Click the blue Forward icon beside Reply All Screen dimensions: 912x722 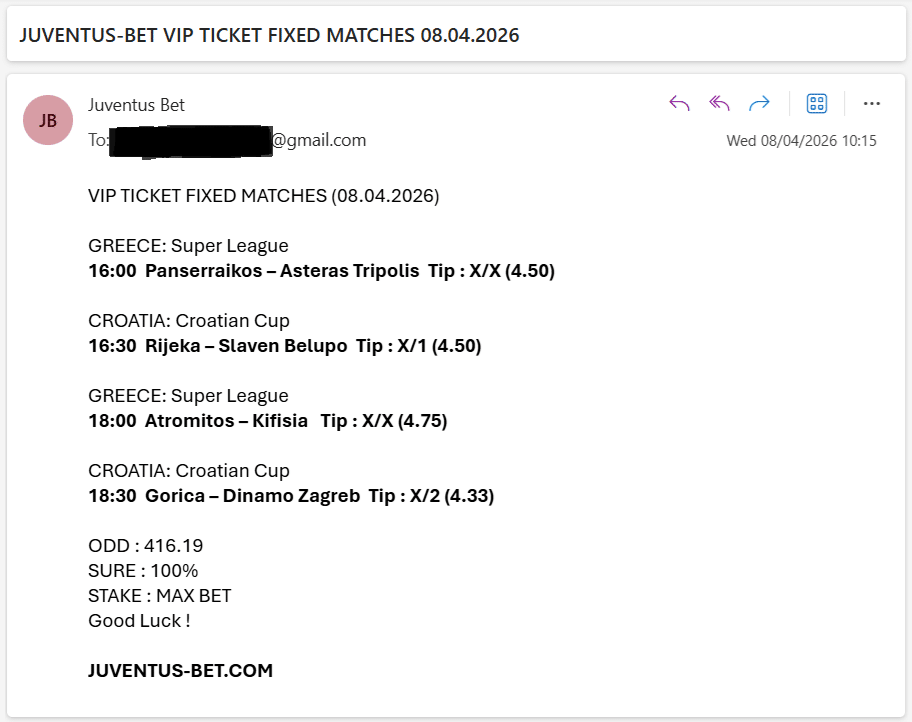coord(759,102)
